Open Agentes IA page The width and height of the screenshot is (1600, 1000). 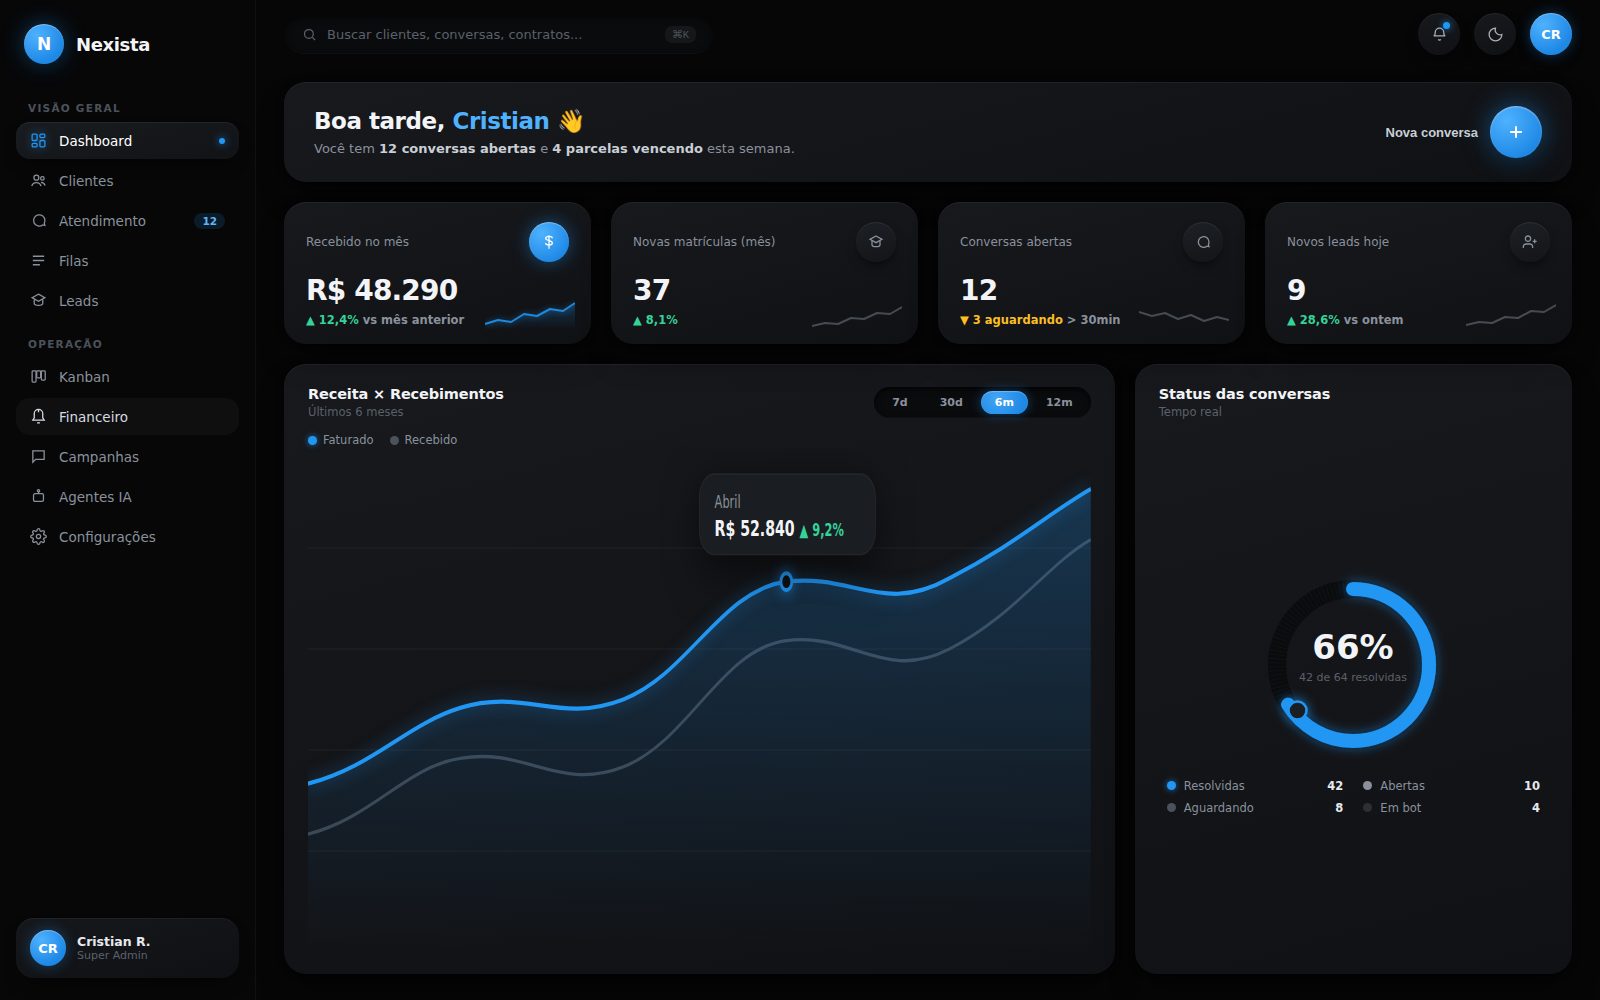pyautogui.click(x=127, y=497)
